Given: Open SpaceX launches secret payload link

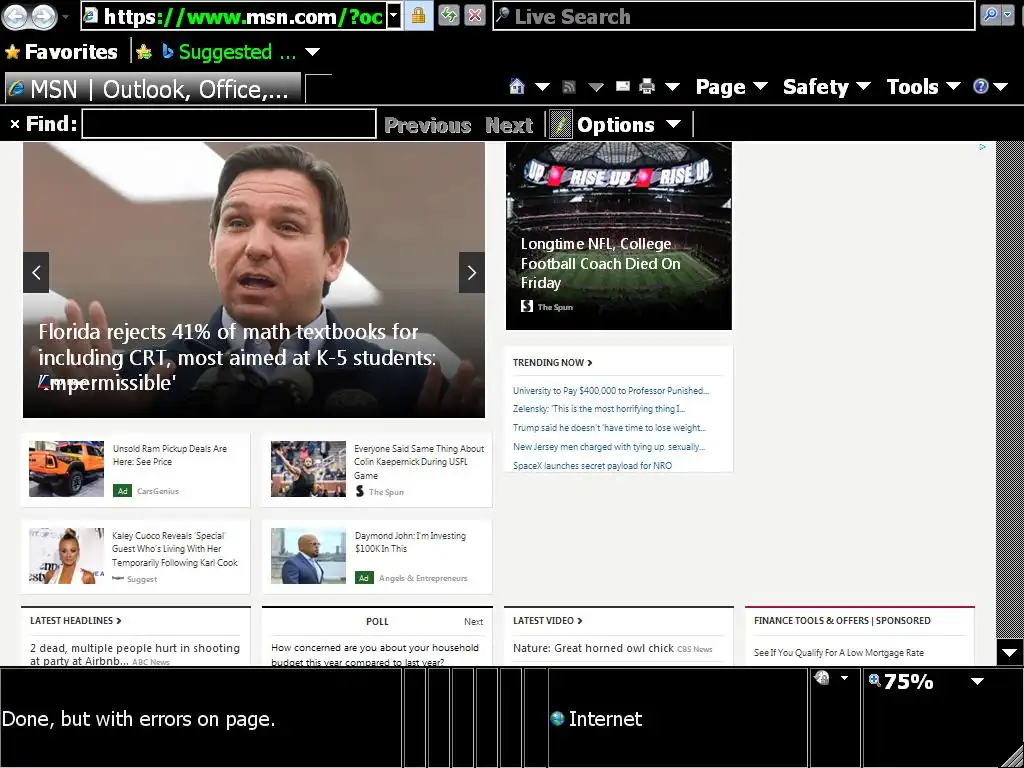Looking at the screenshot, I should tap(592, 466).
